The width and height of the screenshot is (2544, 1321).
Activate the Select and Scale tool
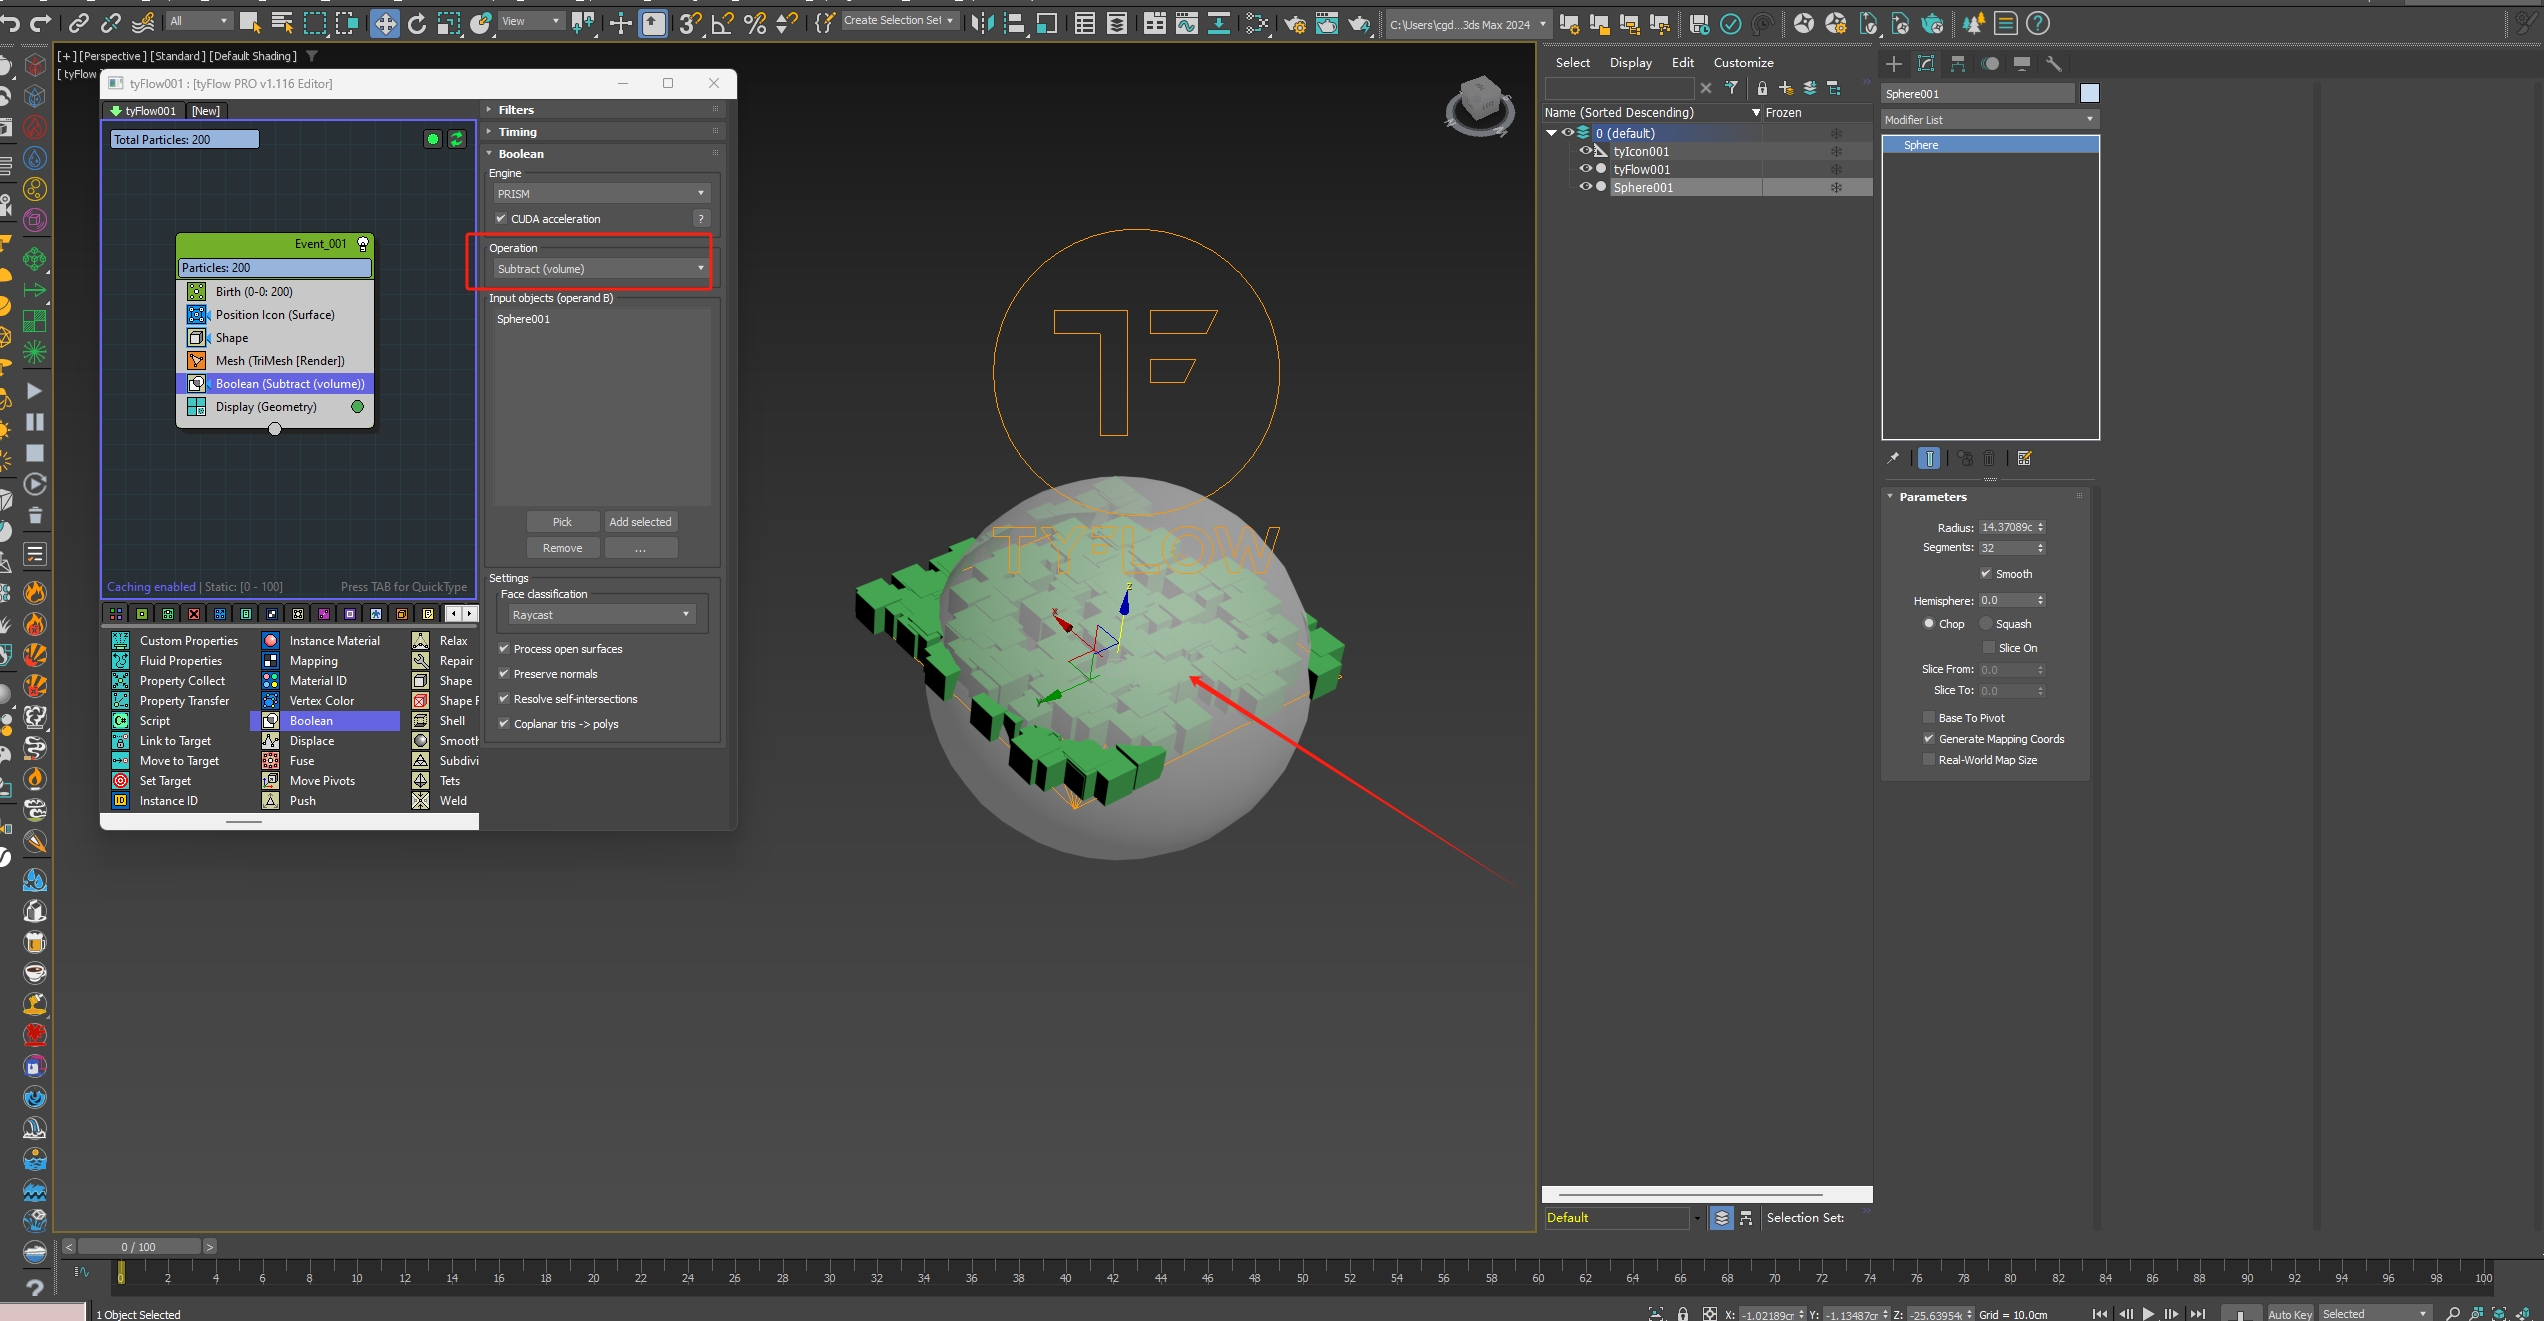[x=449, y=23]
